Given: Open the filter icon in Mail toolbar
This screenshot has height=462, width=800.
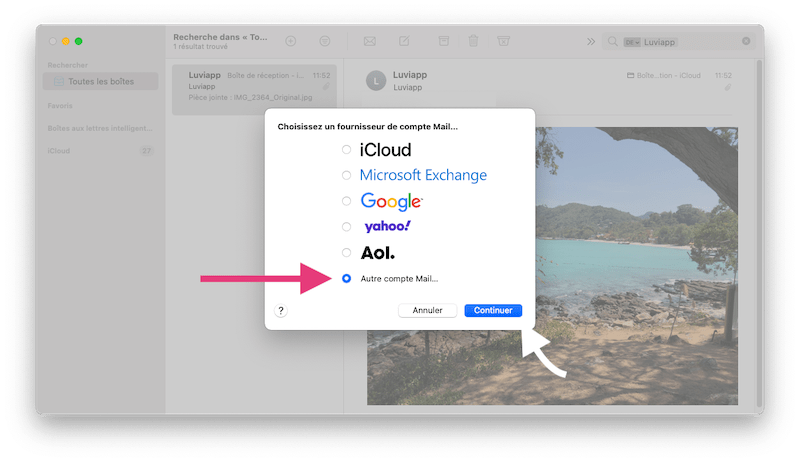Looking at the screenshot, I should [x=324, y=41].
